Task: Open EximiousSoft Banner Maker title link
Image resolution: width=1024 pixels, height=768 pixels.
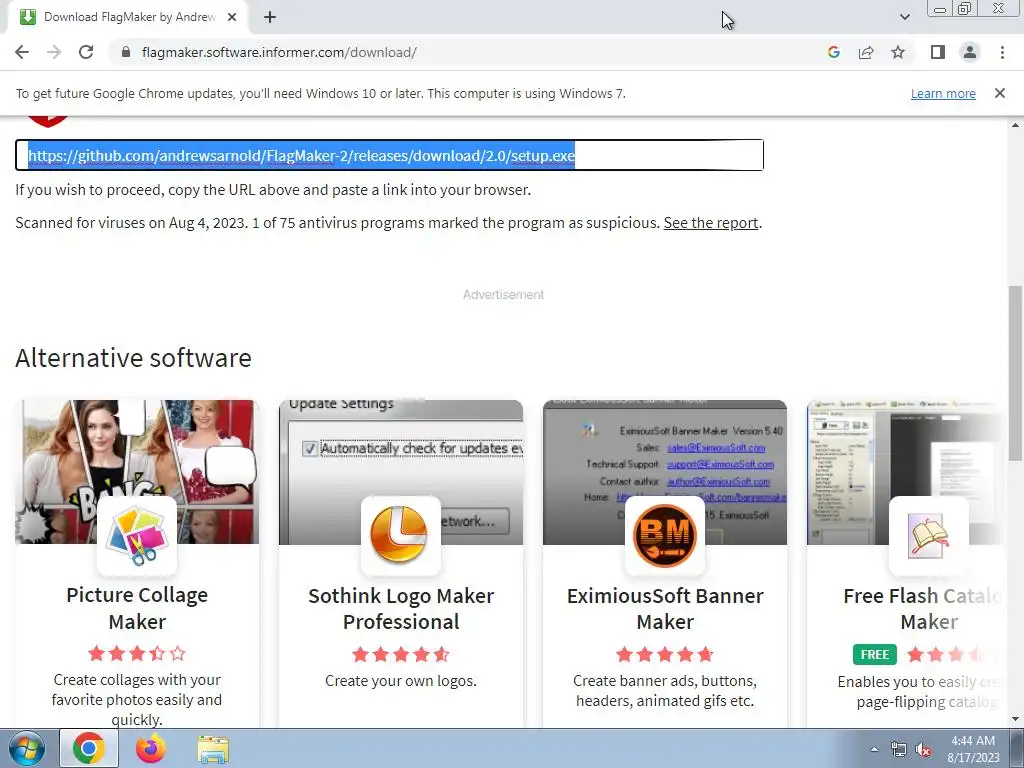Action: 665,609
